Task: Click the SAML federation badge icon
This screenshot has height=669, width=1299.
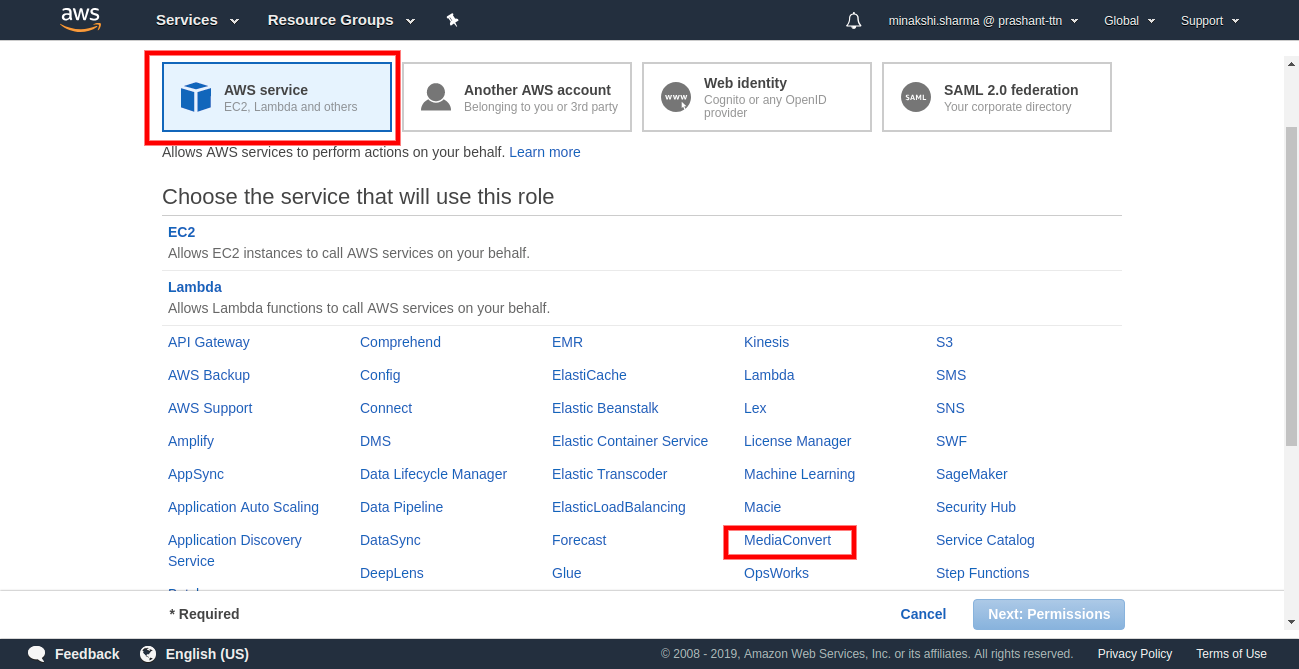Action: pyautogui.click(x=916, y=97)
